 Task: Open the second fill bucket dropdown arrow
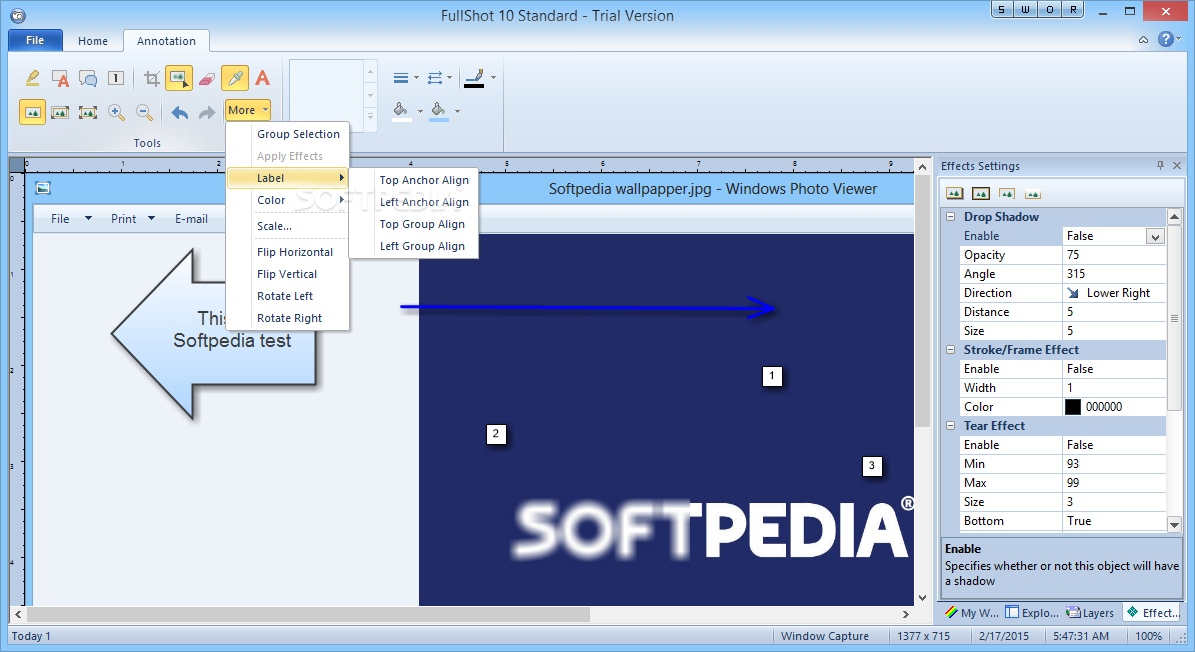[x=457, y=111]
